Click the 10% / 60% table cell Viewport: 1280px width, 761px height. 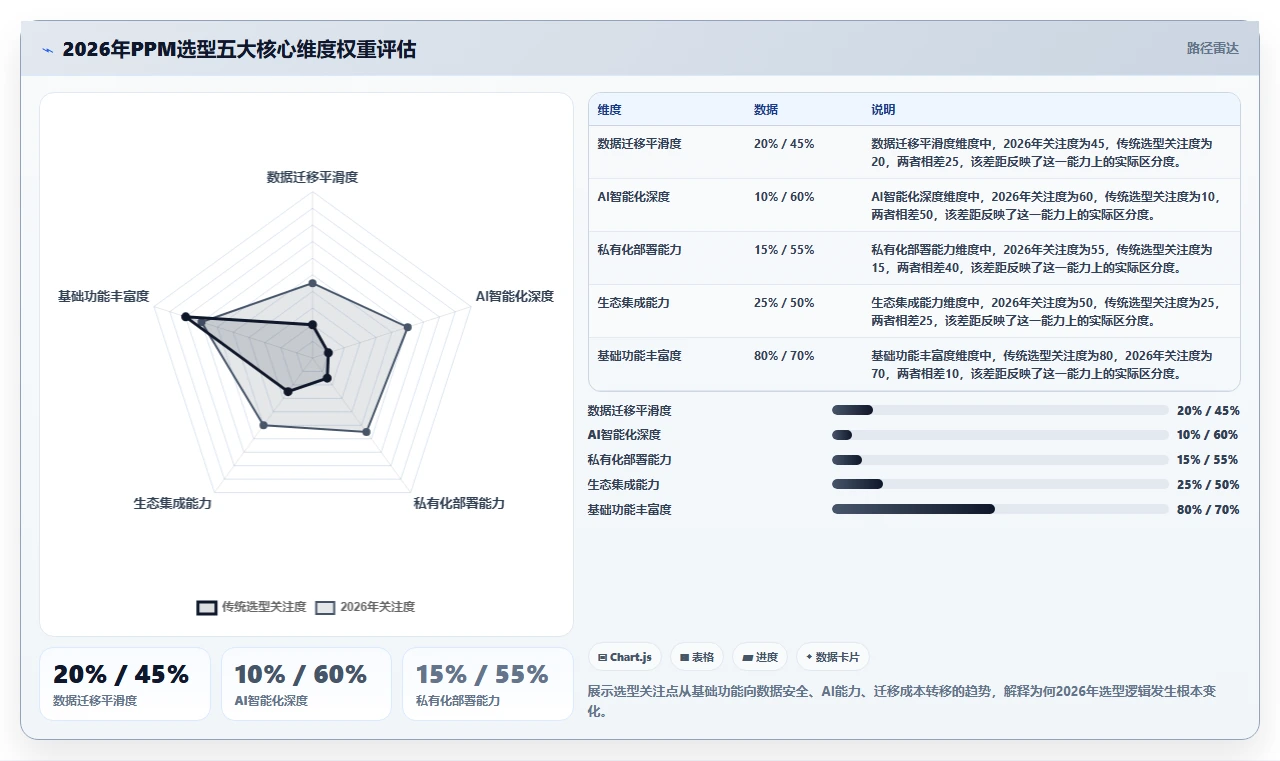[784, 197]
